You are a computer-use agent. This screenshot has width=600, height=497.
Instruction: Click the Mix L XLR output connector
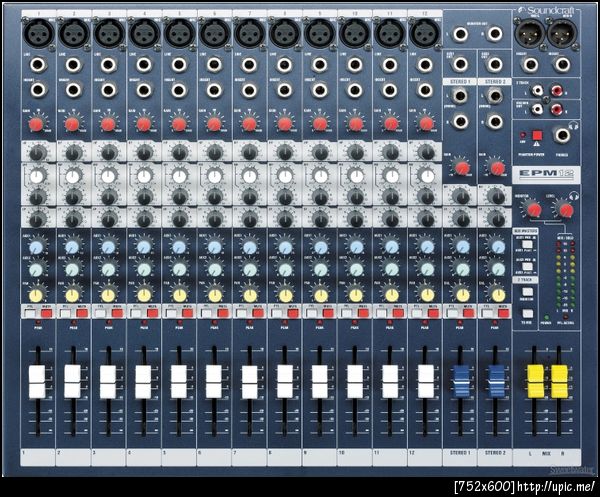[530, 34]
